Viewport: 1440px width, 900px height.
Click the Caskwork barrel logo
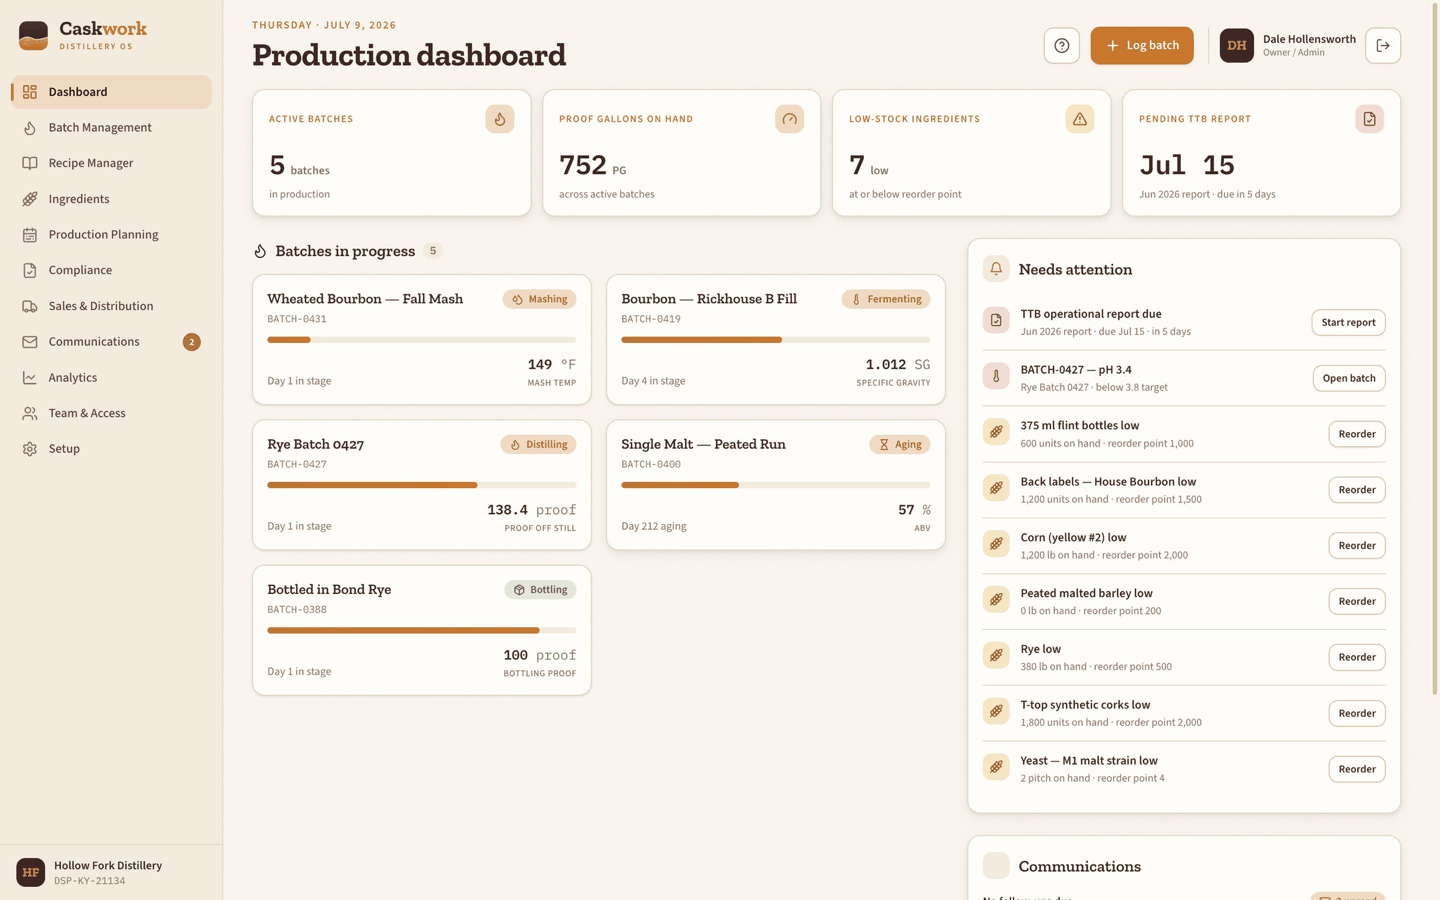pos(33,35)
